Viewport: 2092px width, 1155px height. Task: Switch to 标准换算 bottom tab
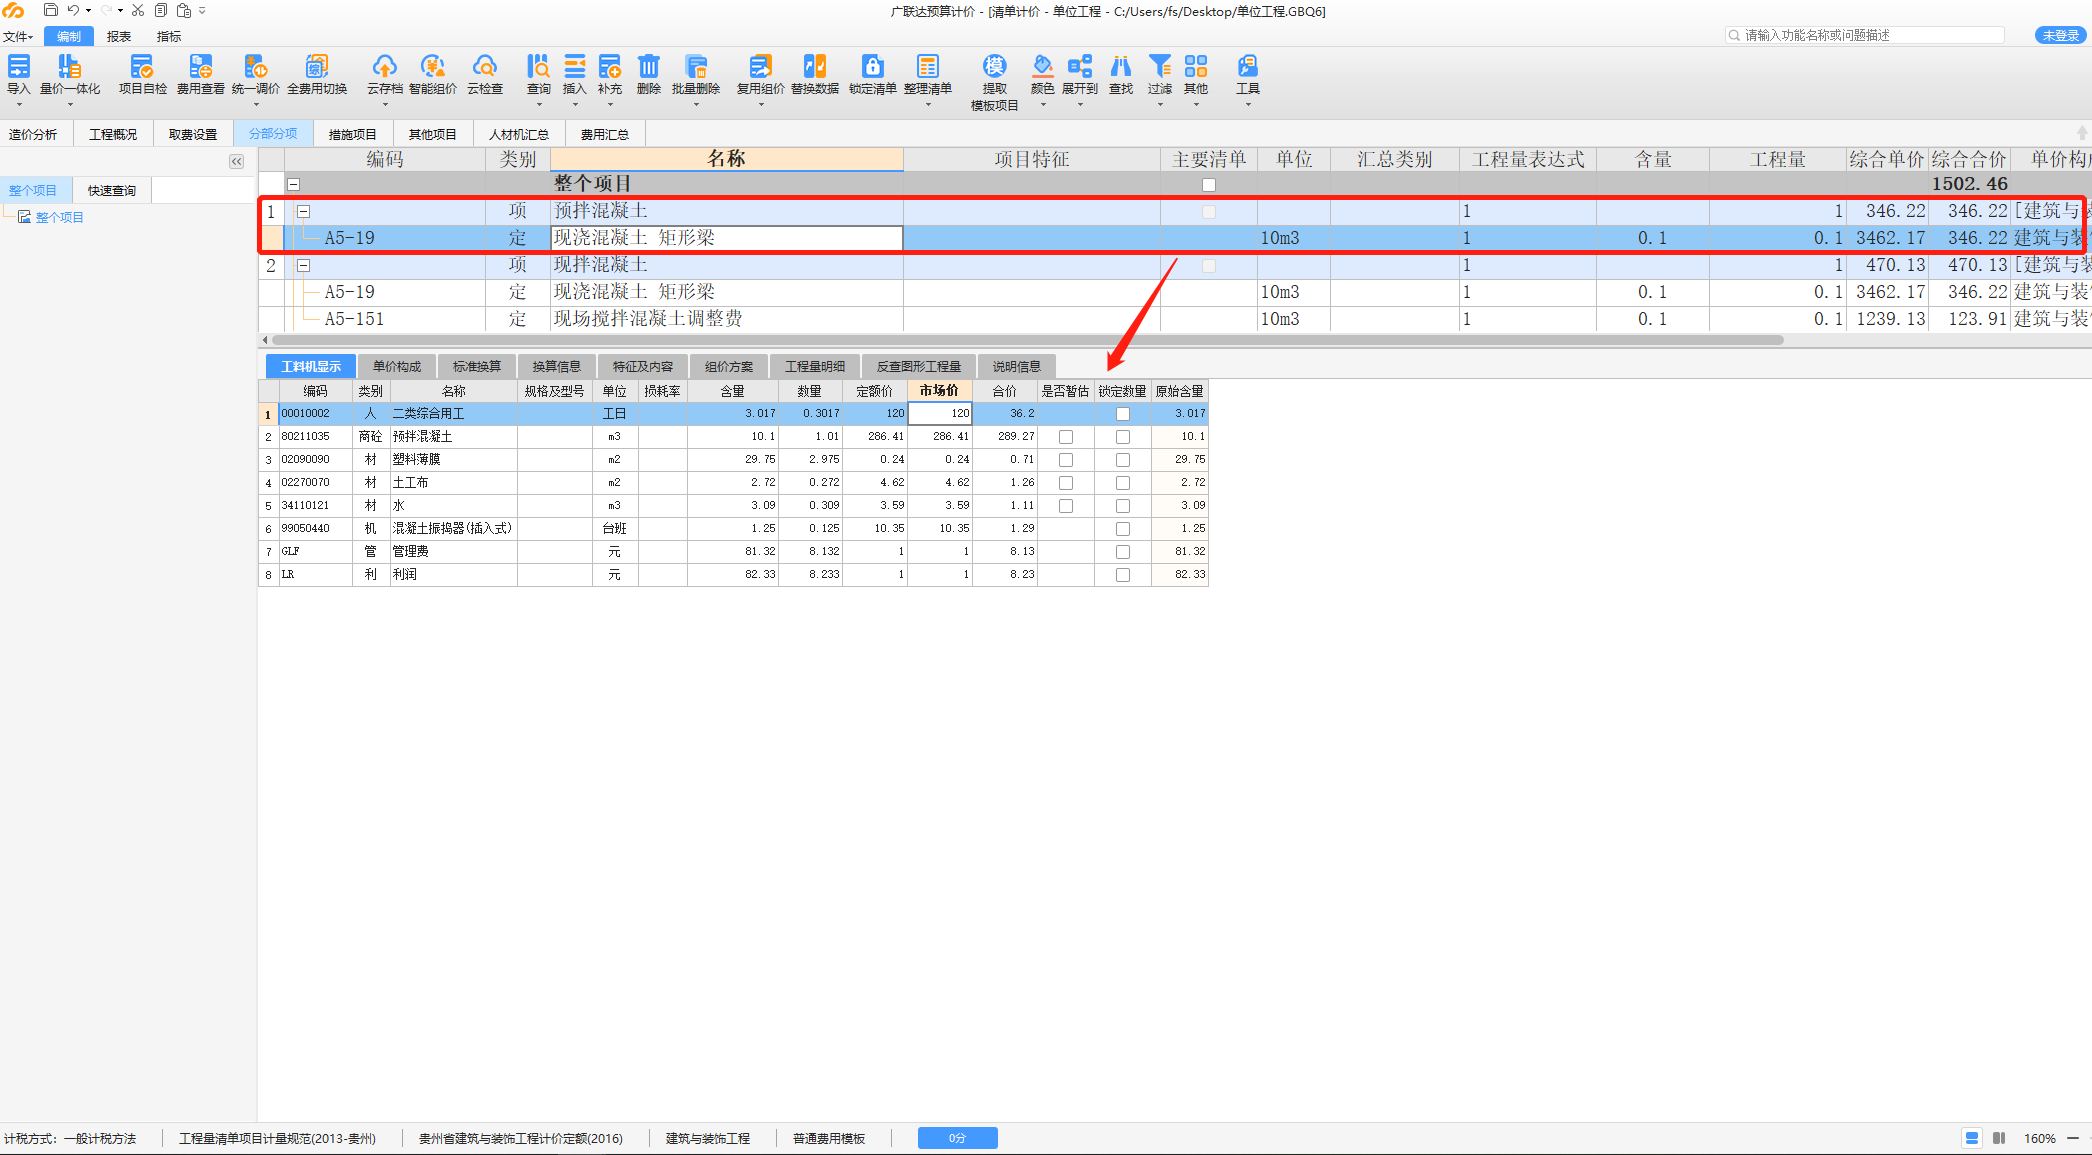coord(477,366)
